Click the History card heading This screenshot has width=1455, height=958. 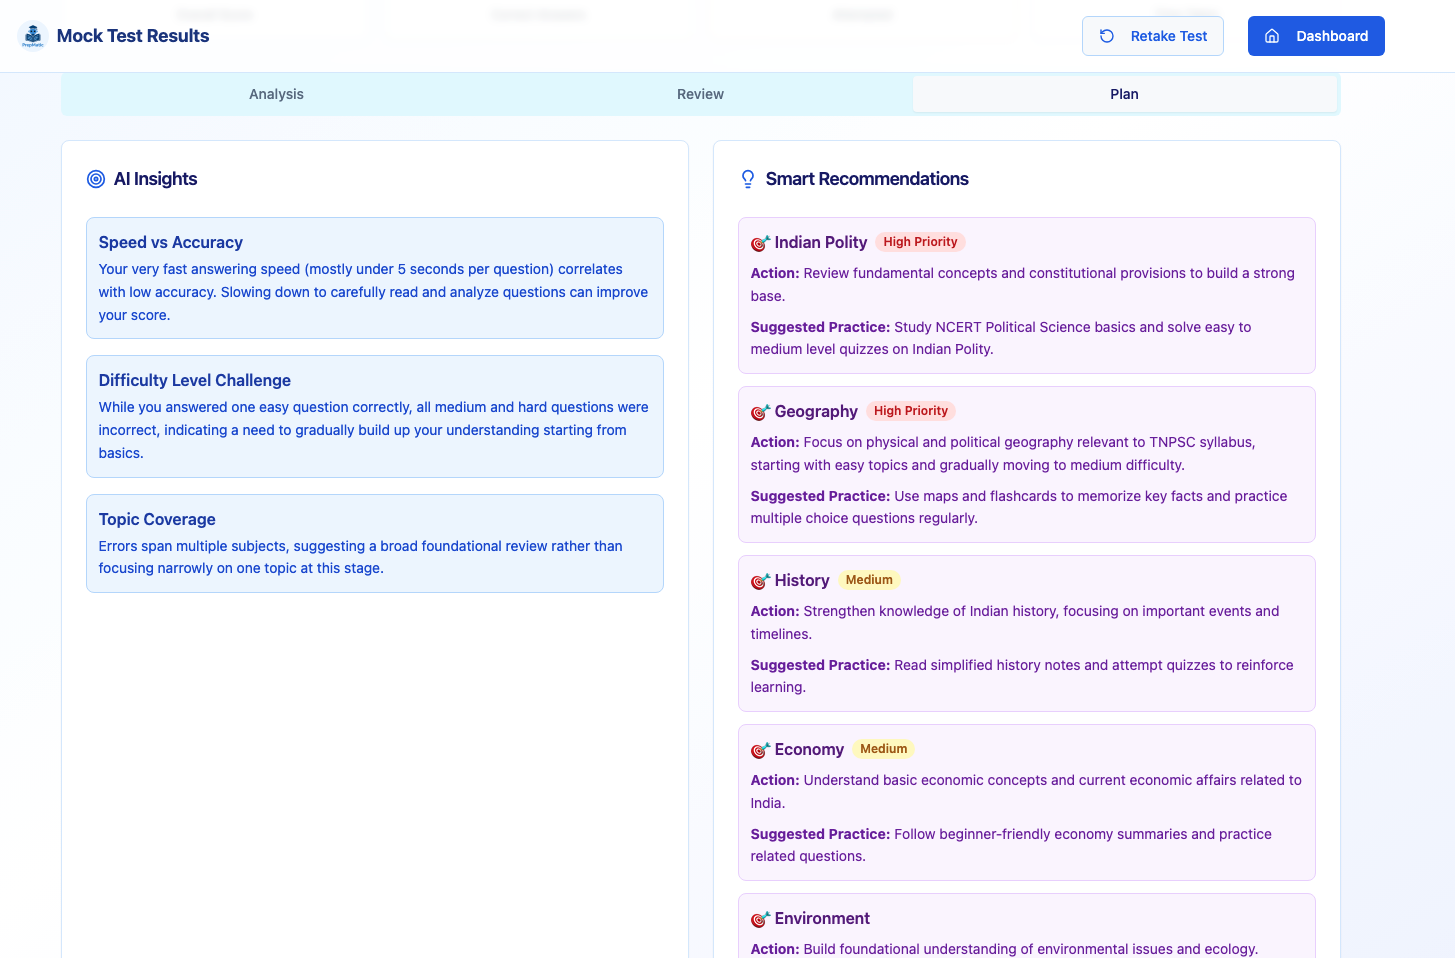tap(802, 580)
